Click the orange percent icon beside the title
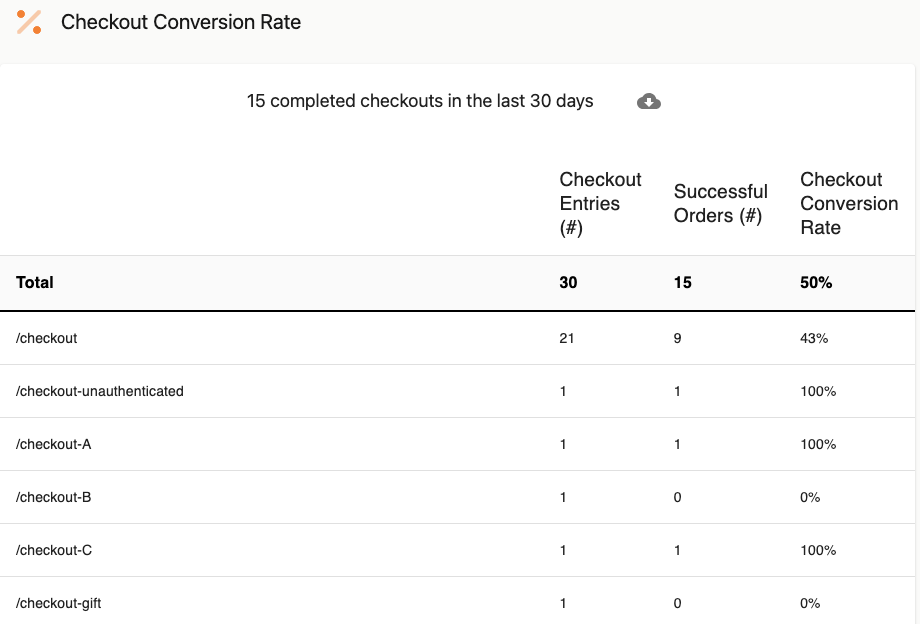 click(x=29, y=22)
